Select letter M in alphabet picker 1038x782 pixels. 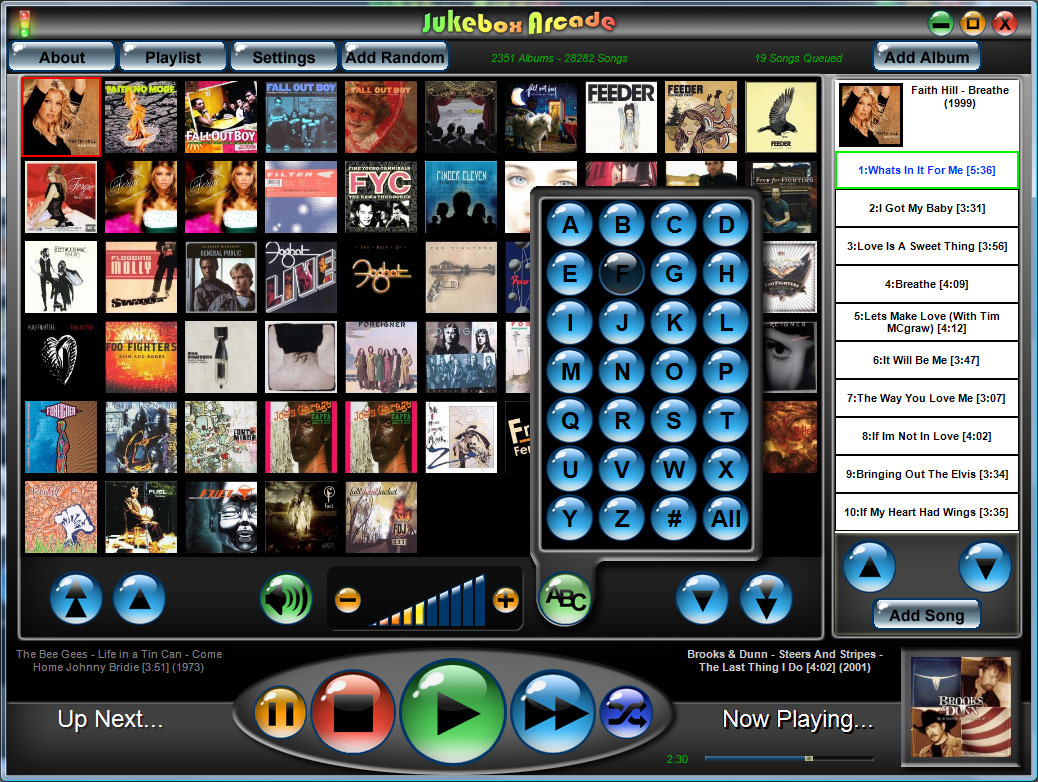[569, 371]
